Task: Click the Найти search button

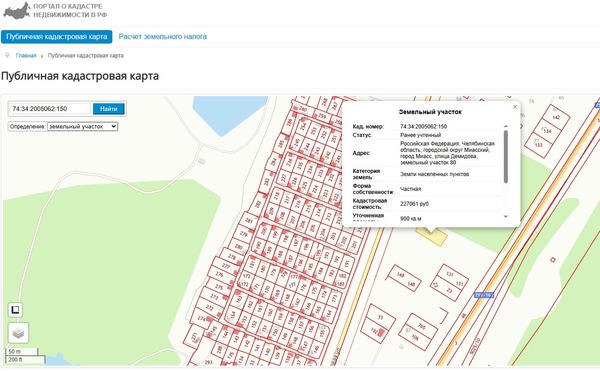Action: click(109, 109)
